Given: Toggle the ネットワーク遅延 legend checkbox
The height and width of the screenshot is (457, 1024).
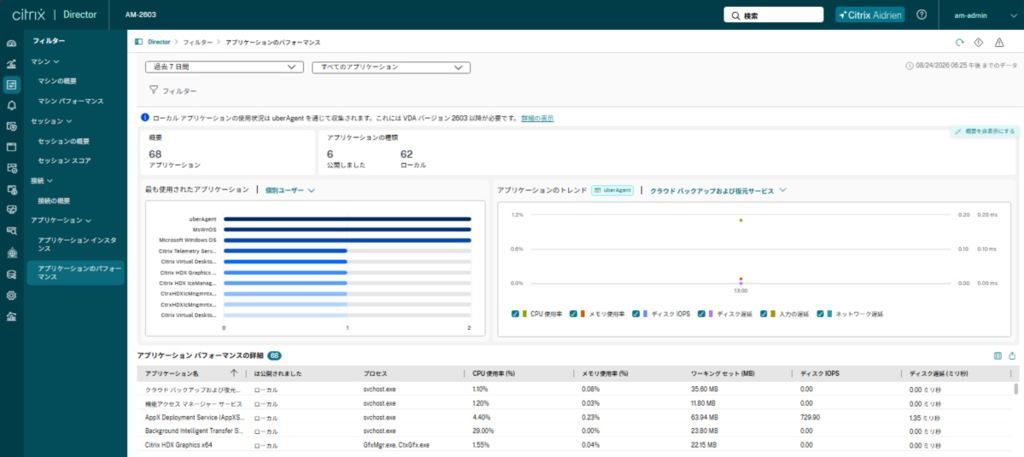Looking at the screenshot, I should tap(820, 314).
